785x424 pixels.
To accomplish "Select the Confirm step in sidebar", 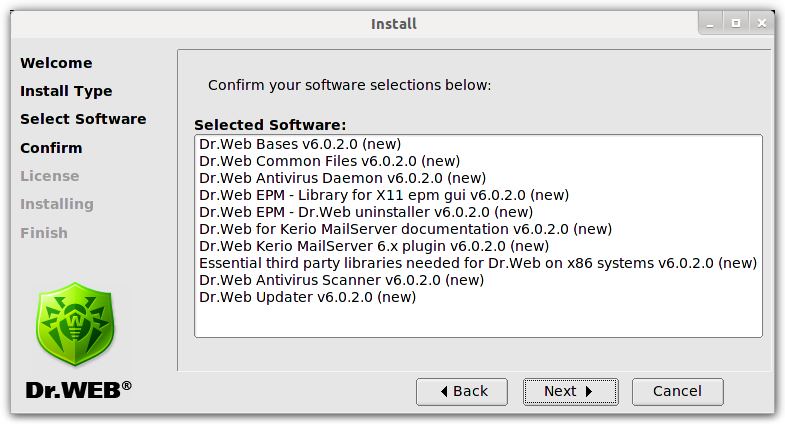I will [51, 148].
